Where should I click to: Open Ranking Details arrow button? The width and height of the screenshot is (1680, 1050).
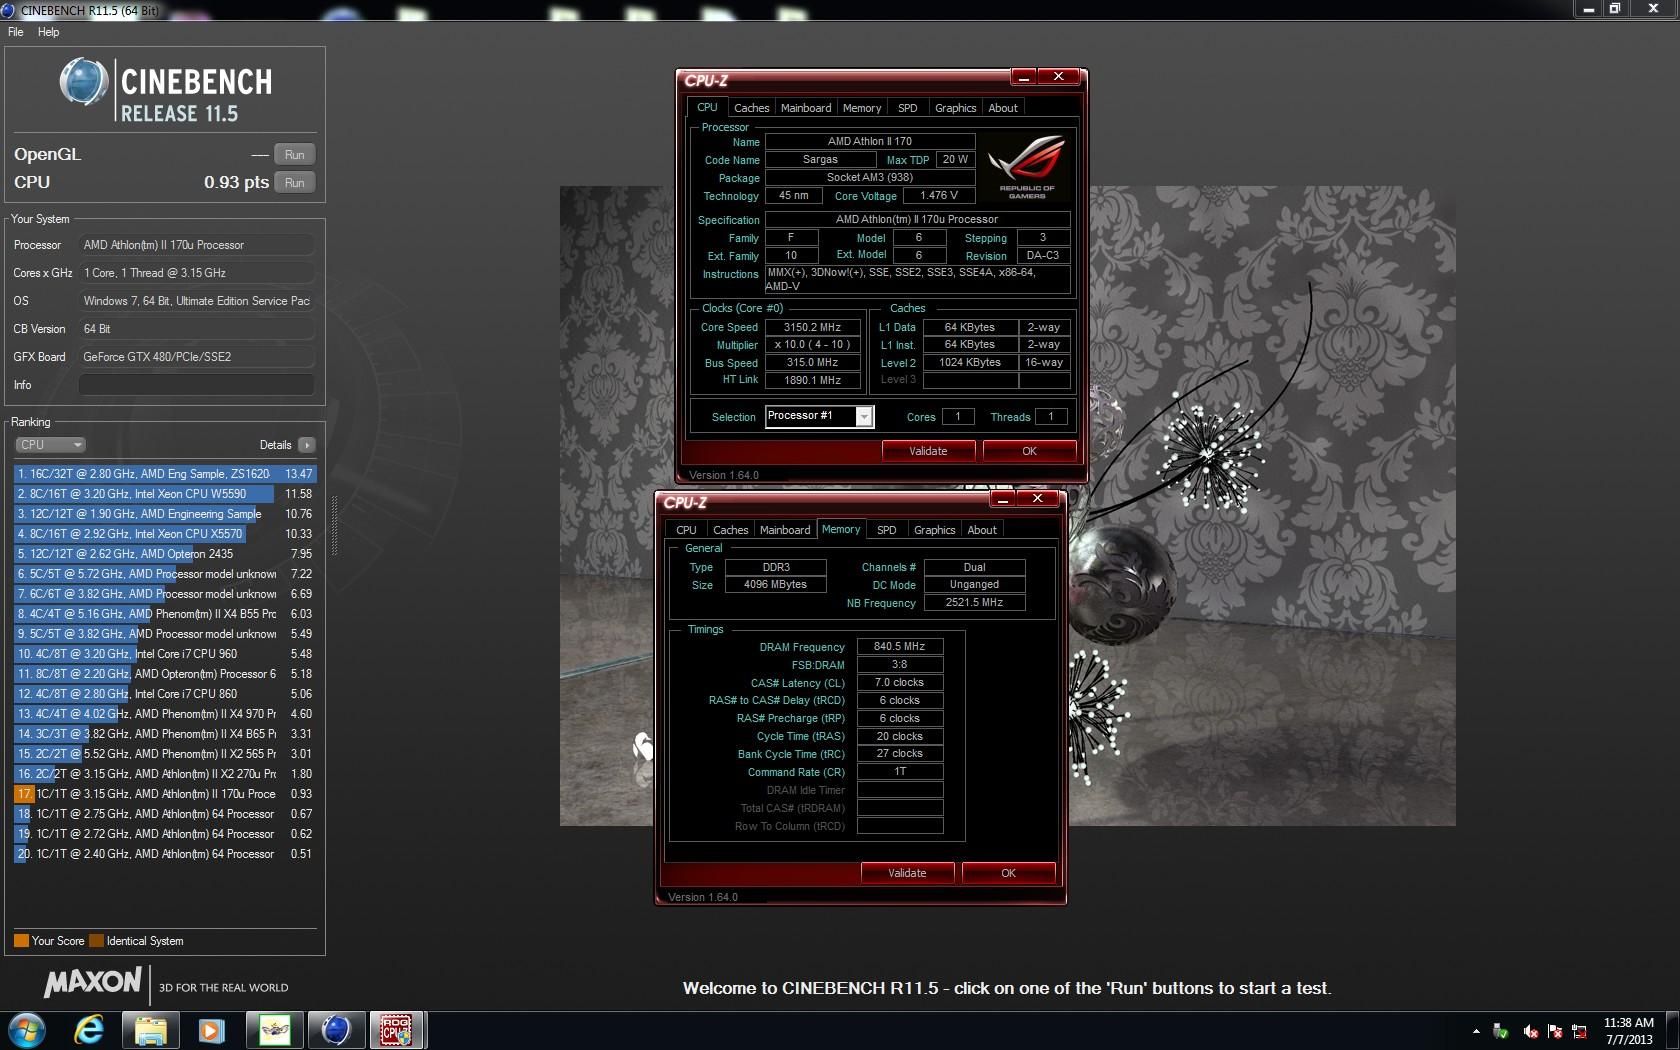click(306, 445)
